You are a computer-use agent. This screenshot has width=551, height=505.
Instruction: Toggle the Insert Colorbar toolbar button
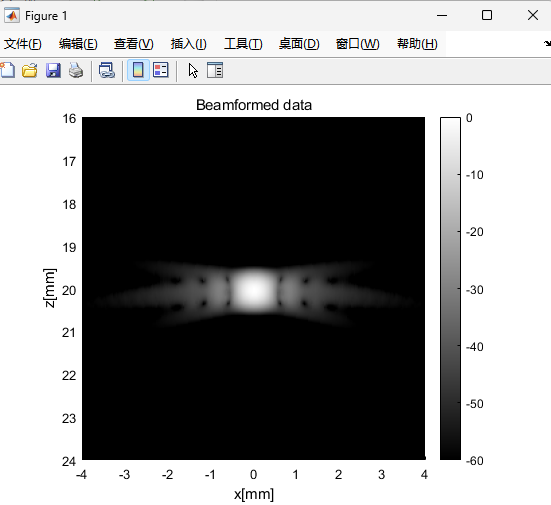pyautogui.click(x=138, y=70)
